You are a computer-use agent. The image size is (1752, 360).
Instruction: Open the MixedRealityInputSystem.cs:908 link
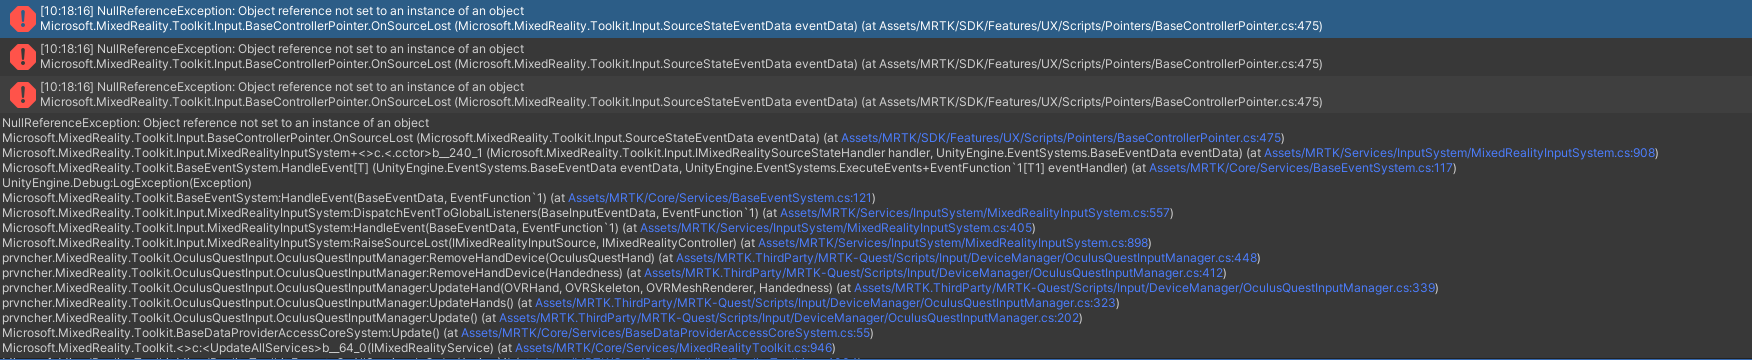1459,153
